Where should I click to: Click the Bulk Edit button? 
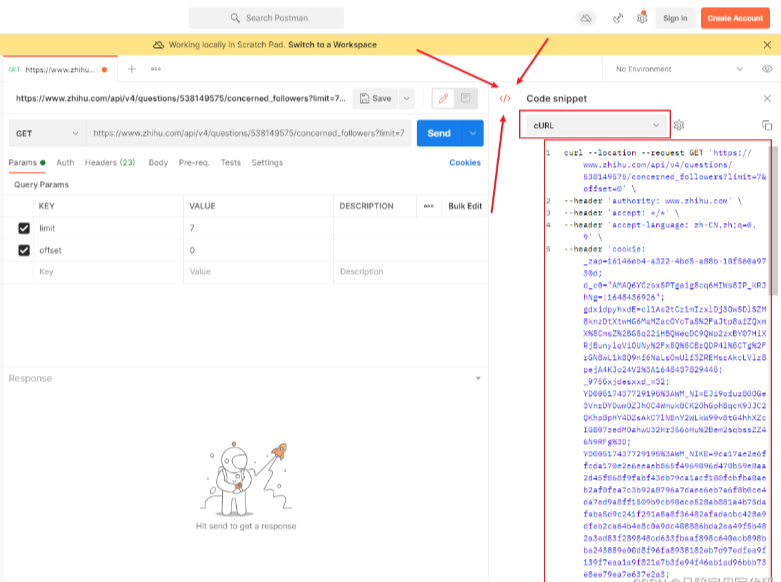[x=465, y=206]
